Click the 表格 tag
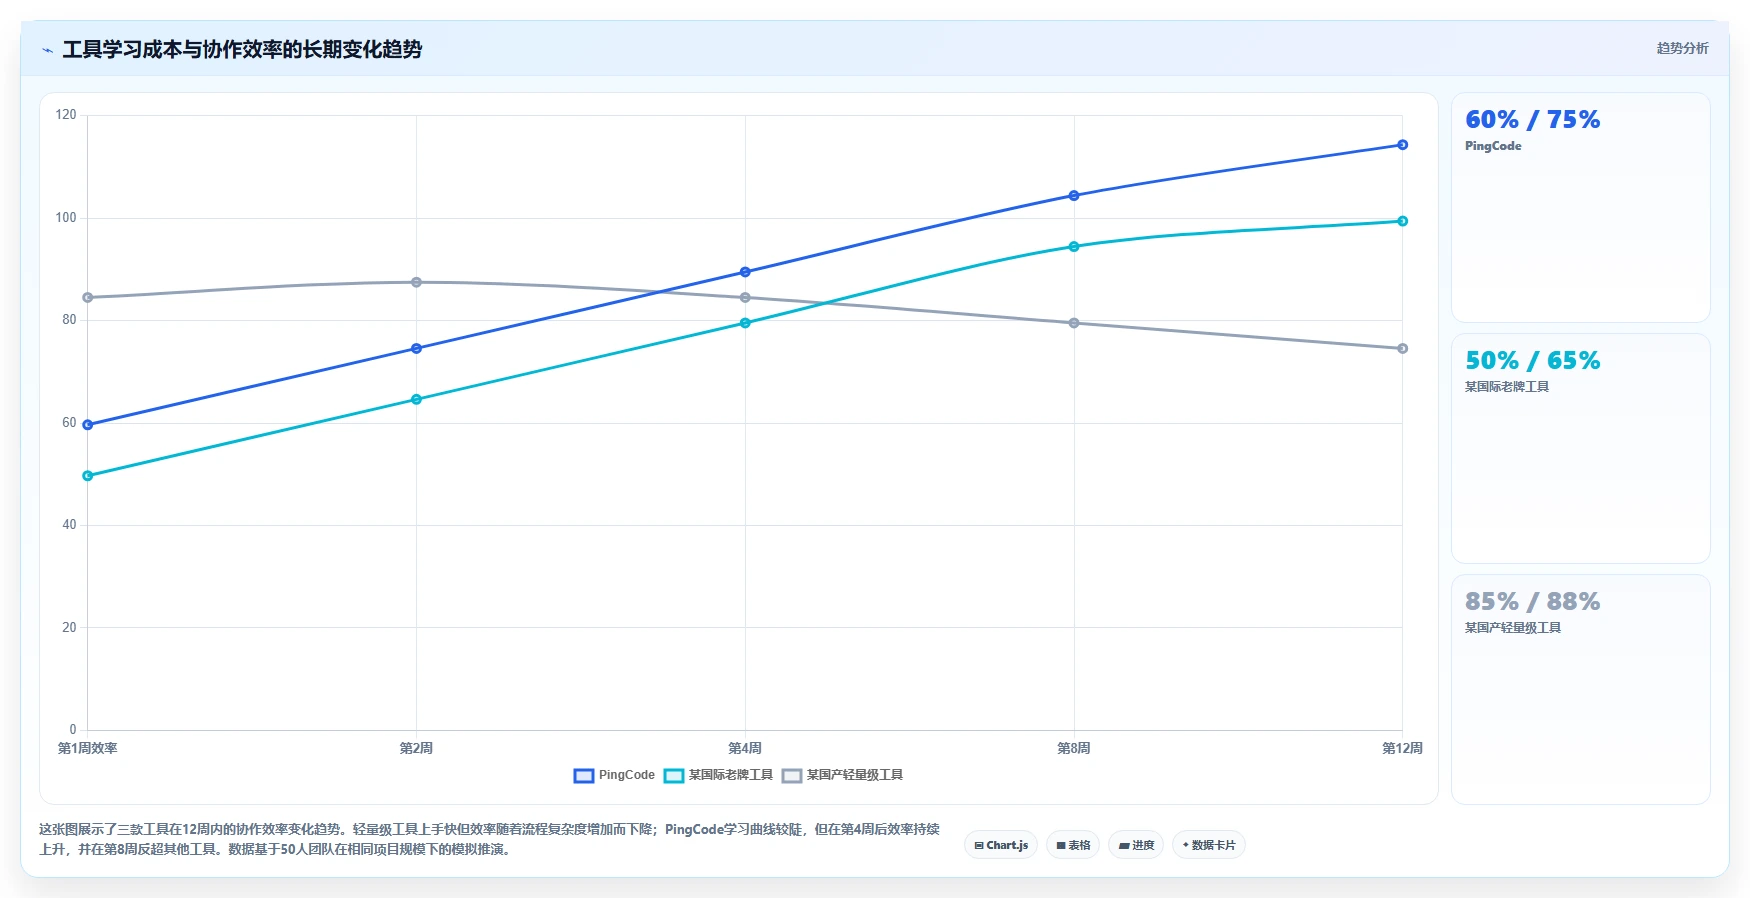The height and width of the screenshot is (898, 1750). [1073, 845]
